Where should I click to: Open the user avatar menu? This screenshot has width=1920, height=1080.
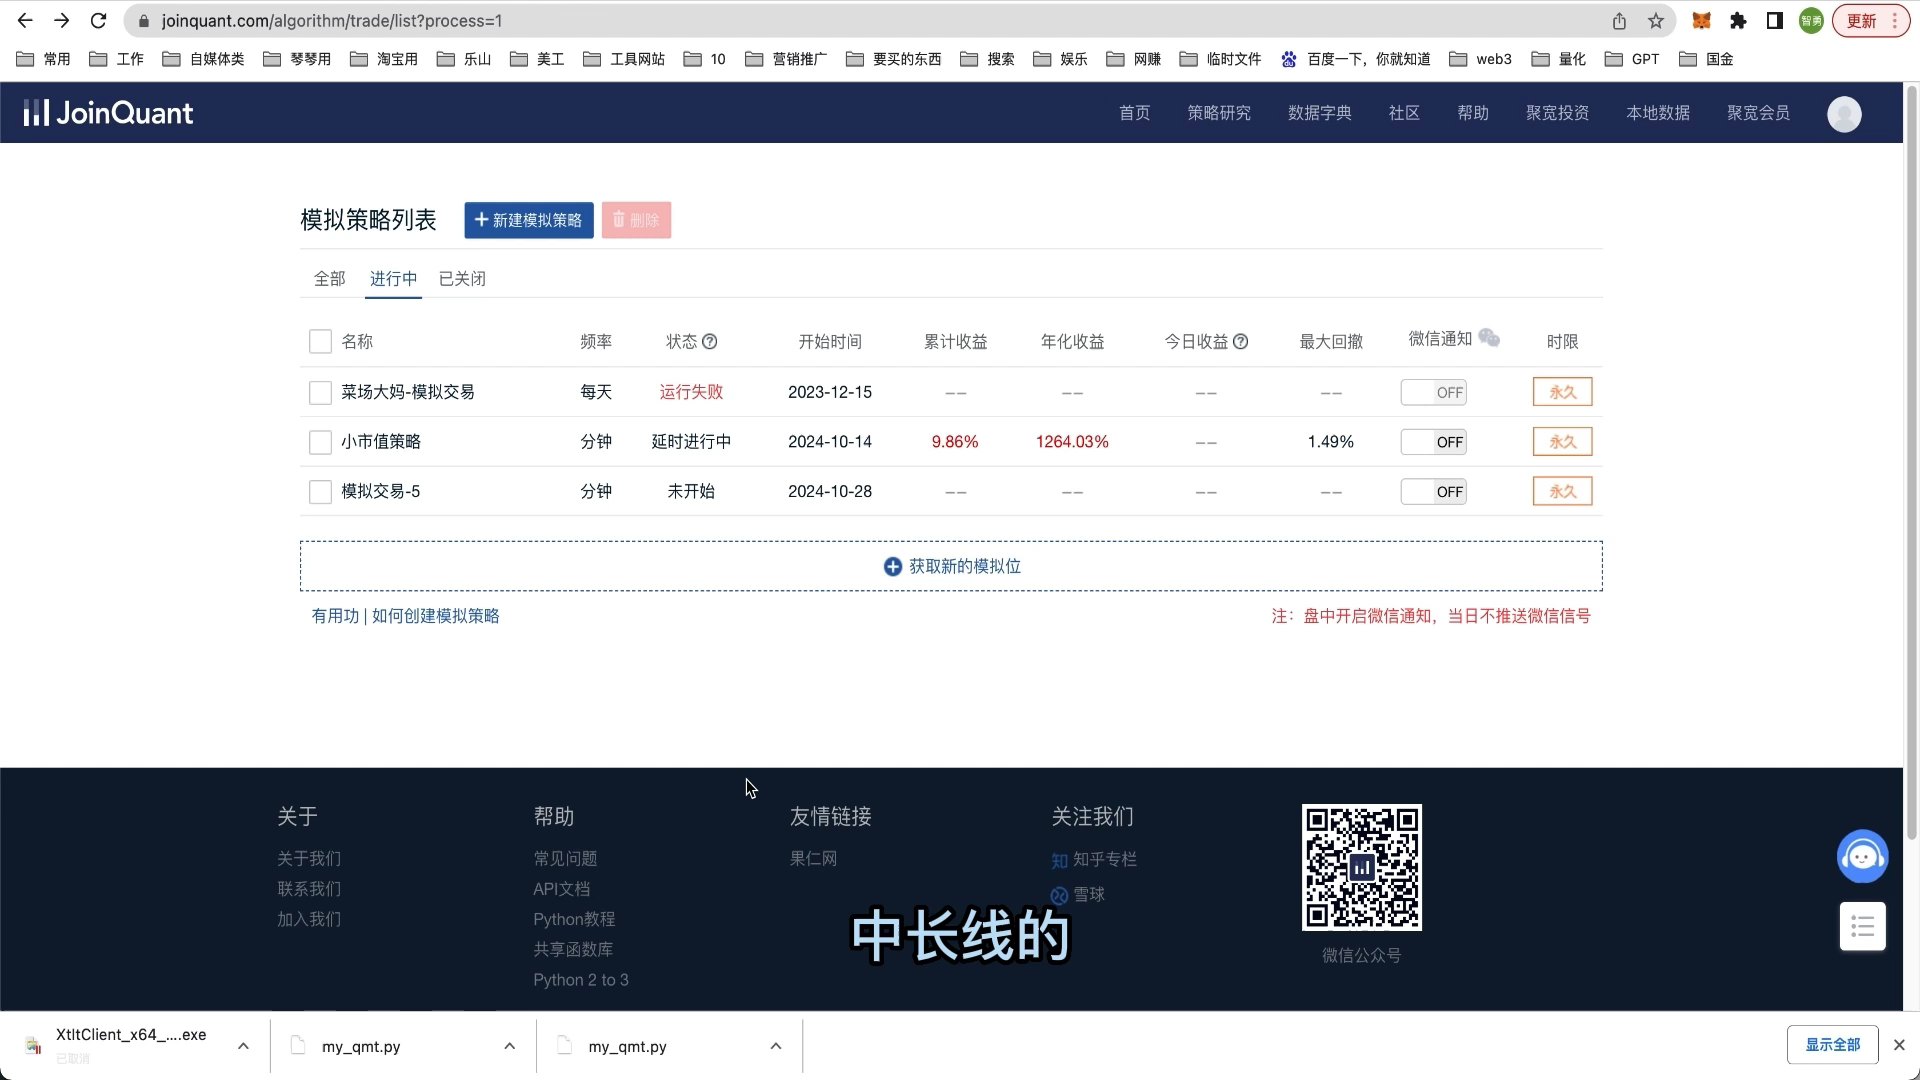coord(1844,114)
